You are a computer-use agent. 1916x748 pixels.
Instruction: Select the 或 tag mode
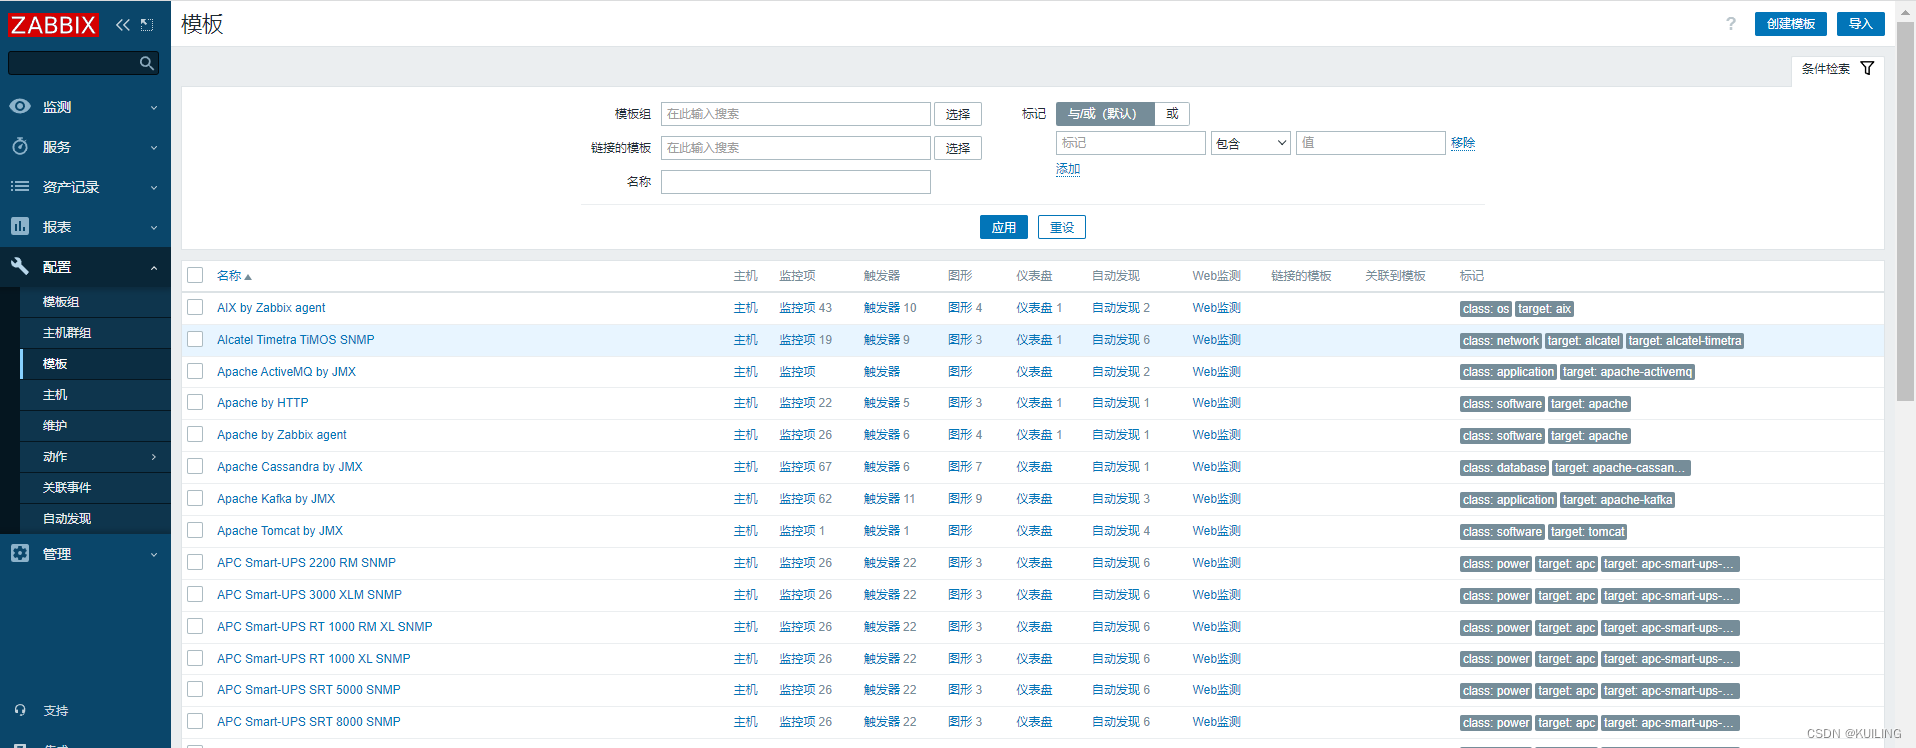click(x=1172, y=114)
